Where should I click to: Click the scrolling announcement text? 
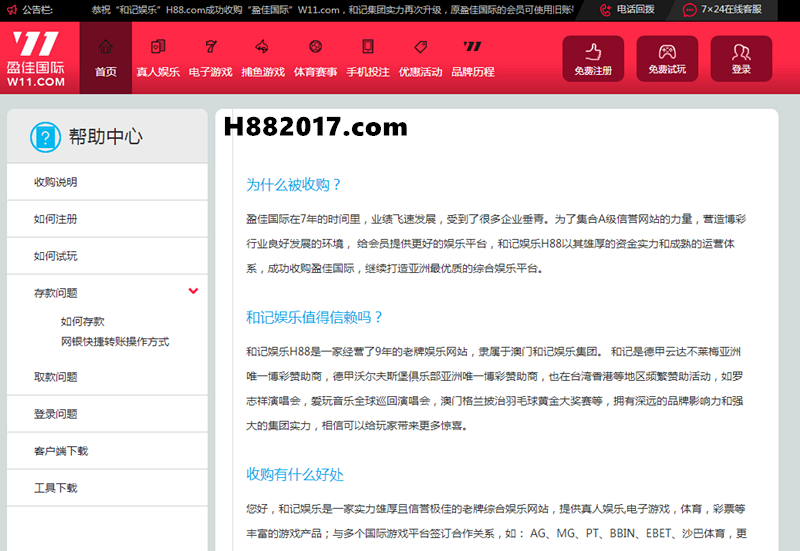333,10
